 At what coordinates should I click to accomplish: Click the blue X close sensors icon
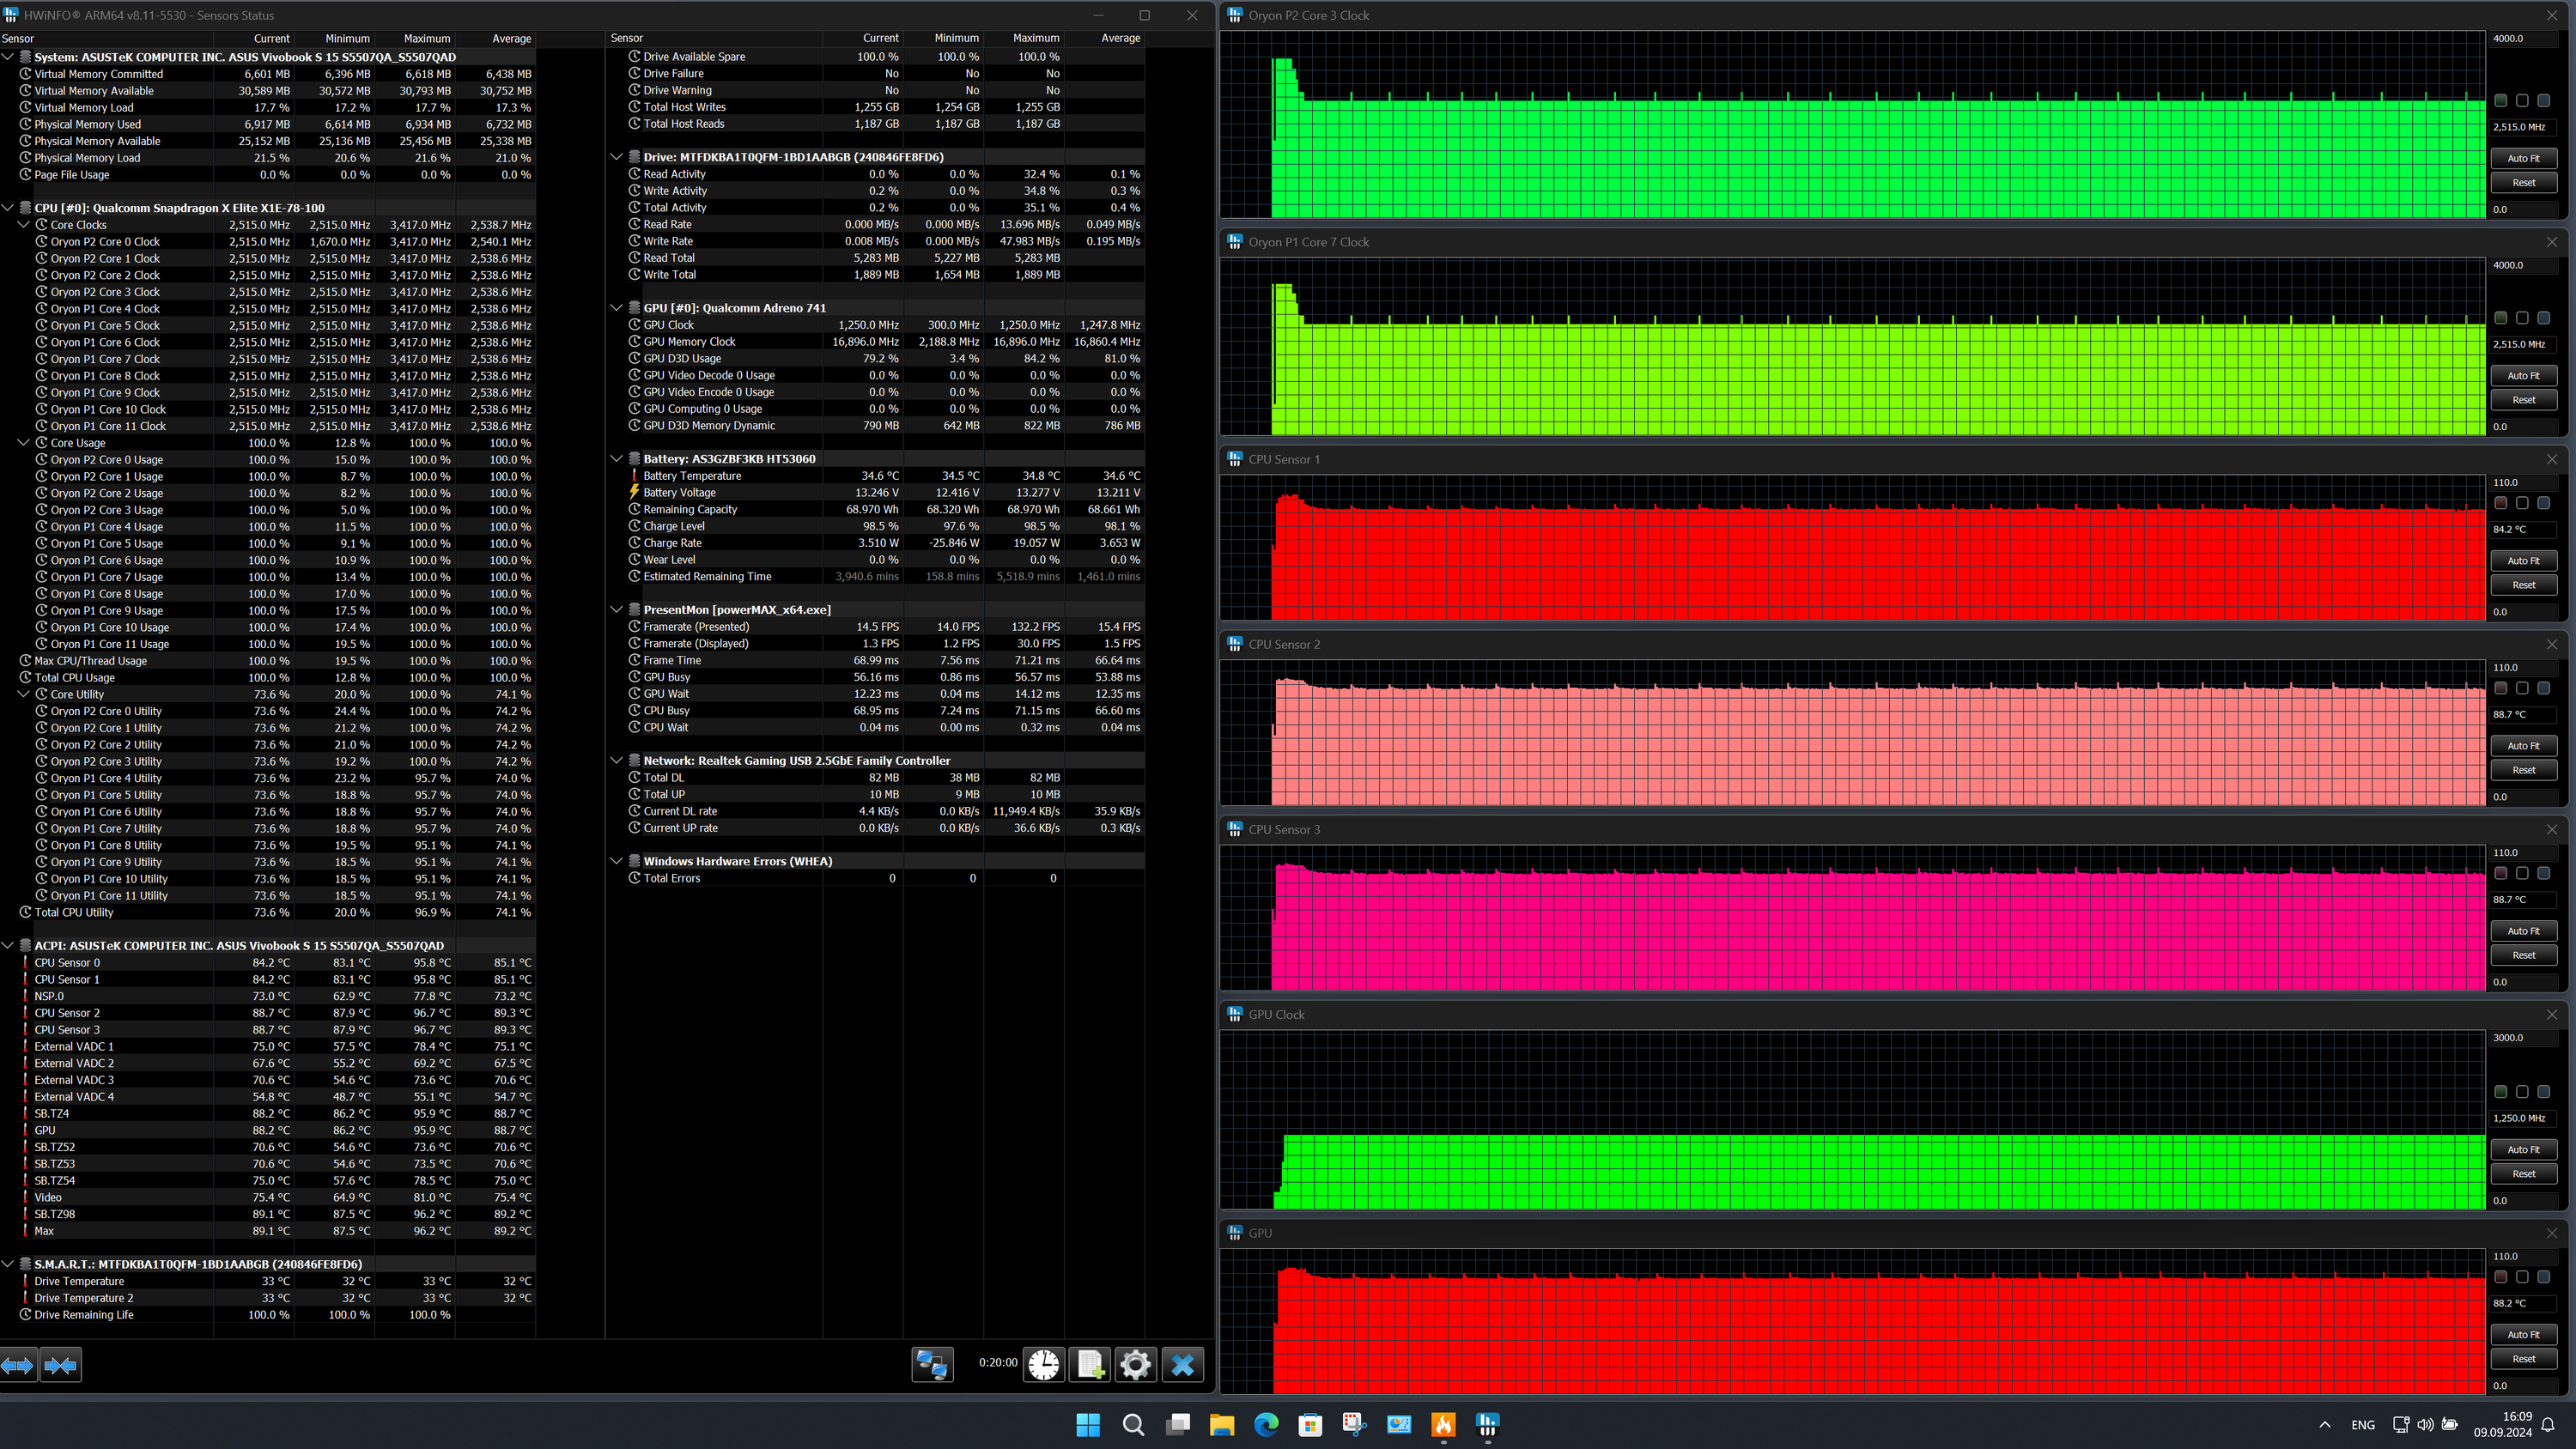click(1182, 1364)
